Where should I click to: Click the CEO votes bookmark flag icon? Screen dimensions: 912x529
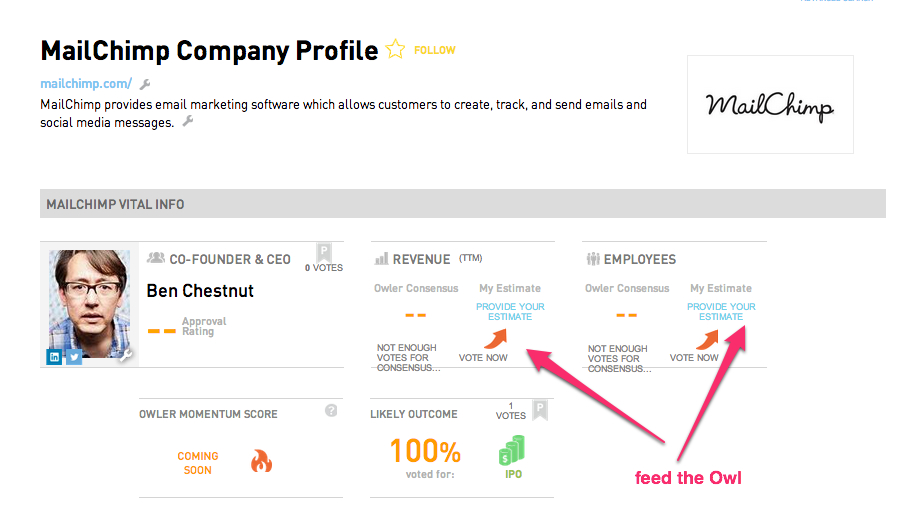[x=324, y=253]
